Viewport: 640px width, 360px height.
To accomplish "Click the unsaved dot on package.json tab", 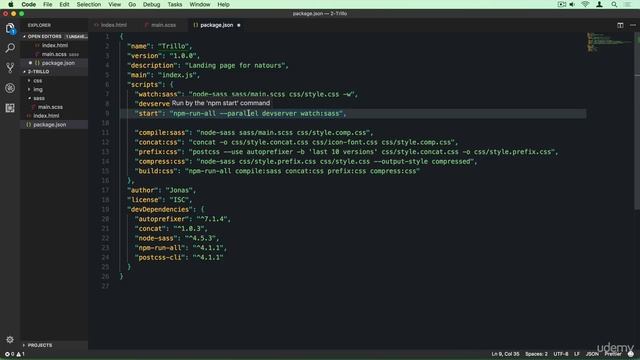I will (239, 25).
